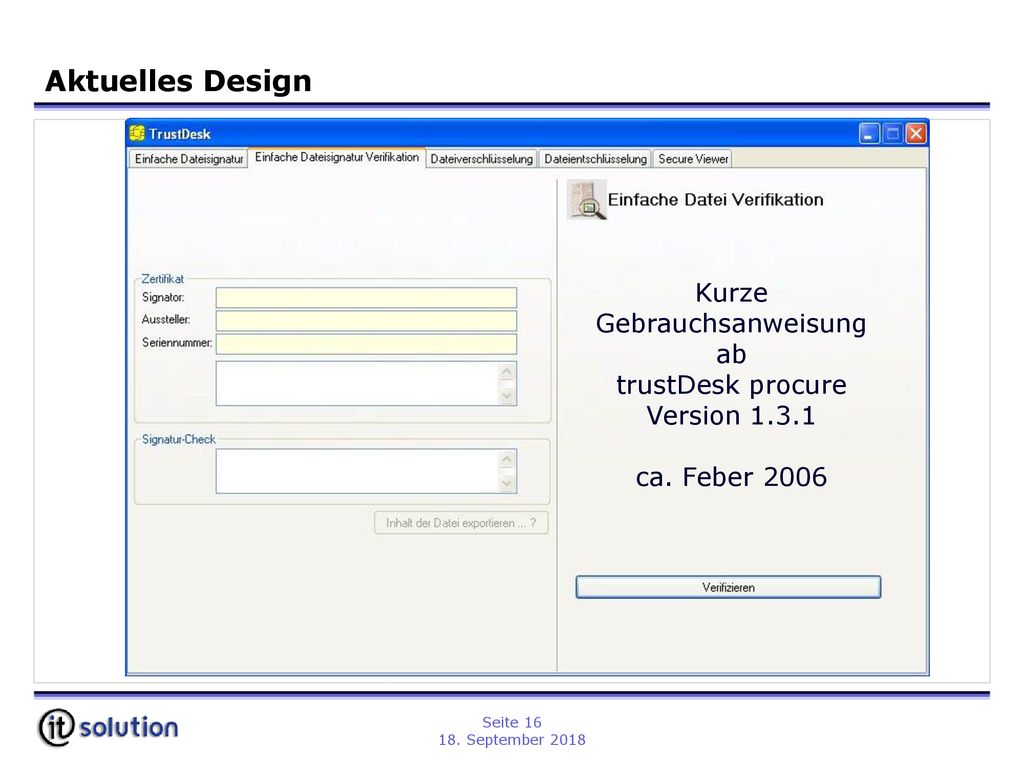Click the Signatur-Check group label
The height and width of the screenshot is (768, 1024).
(x=178, y=440)
